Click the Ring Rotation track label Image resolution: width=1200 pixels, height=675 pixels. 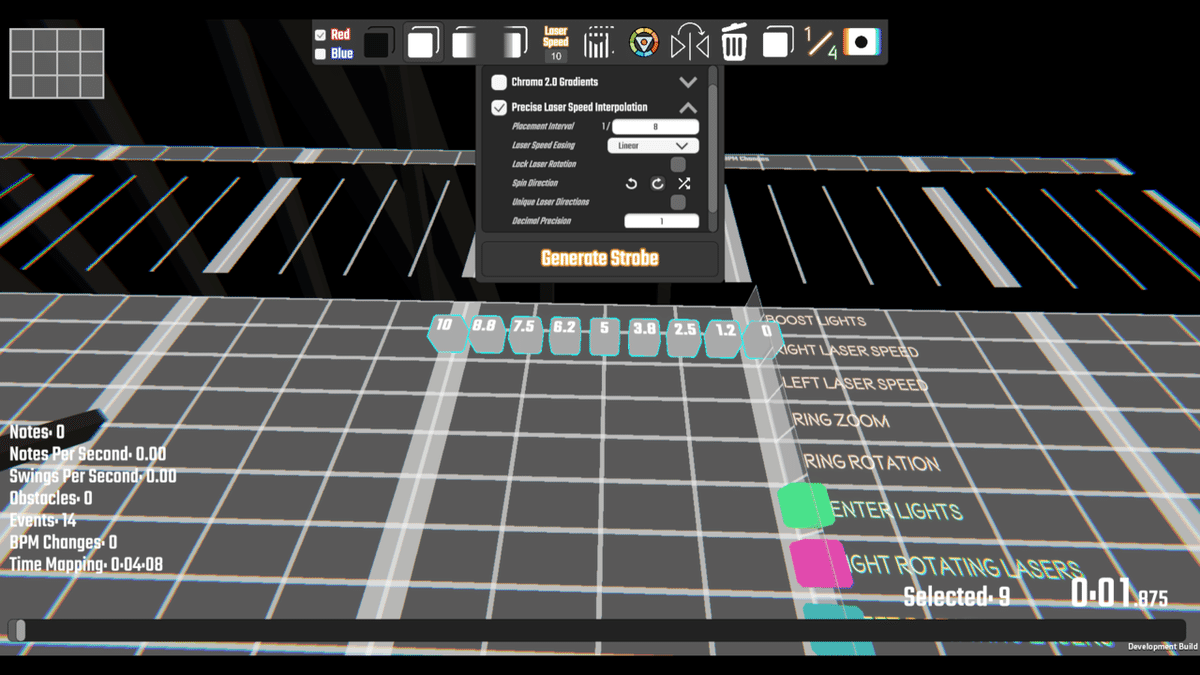pos(871,463)
